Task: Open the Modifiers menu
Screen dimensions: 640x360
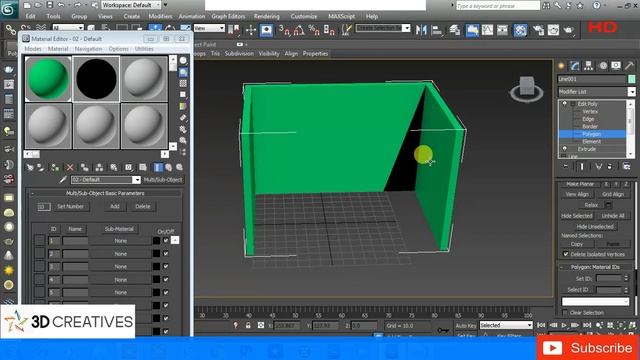Action: coord(160,16)
